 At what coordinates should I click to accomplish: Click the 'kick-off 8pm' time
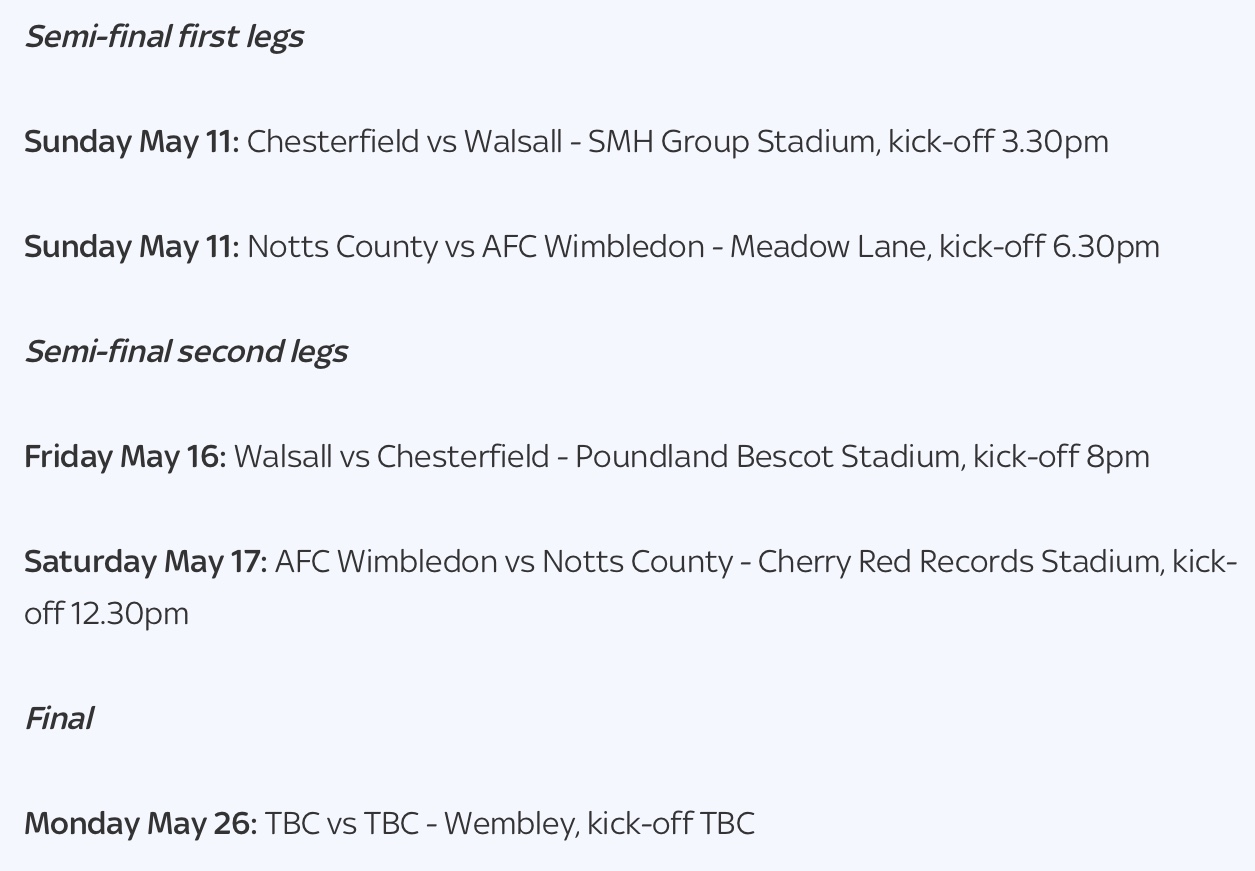[x=1061, y=457]
